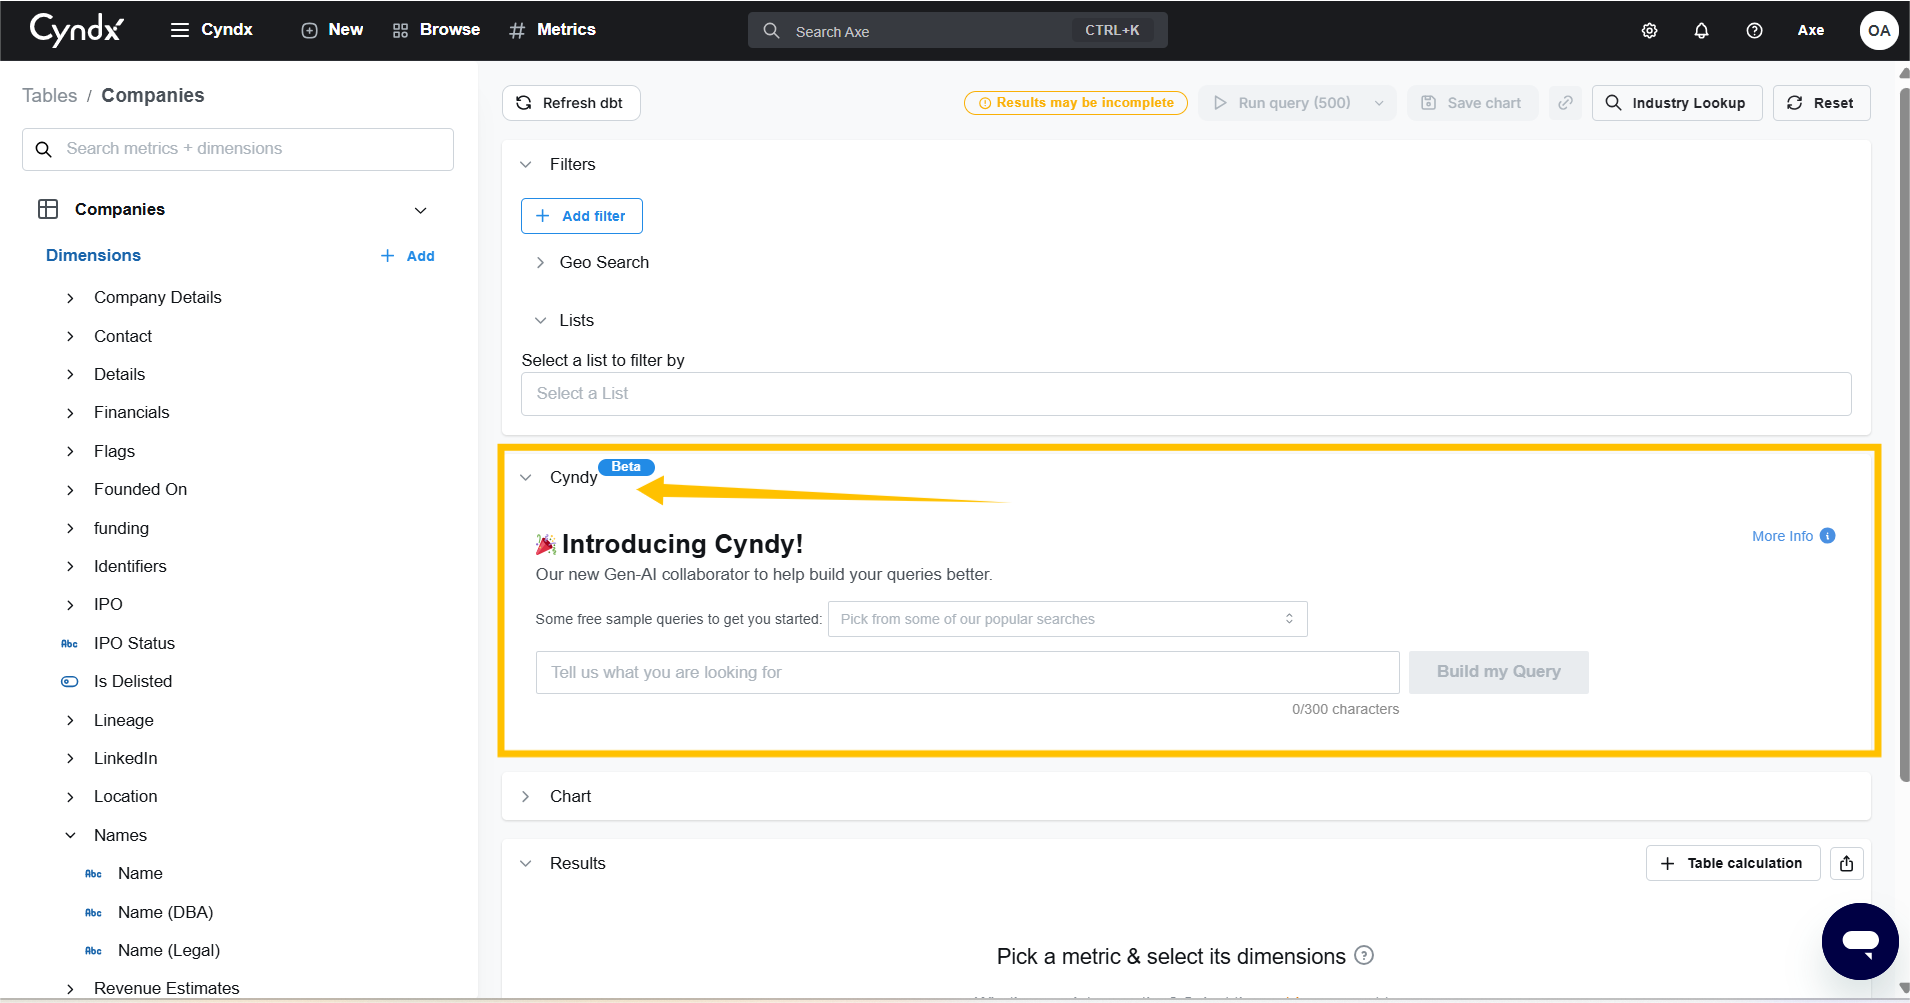Click the notifications bell icon
Viewport: 1910px width, 1003px height.
(x=1701, y=31)
